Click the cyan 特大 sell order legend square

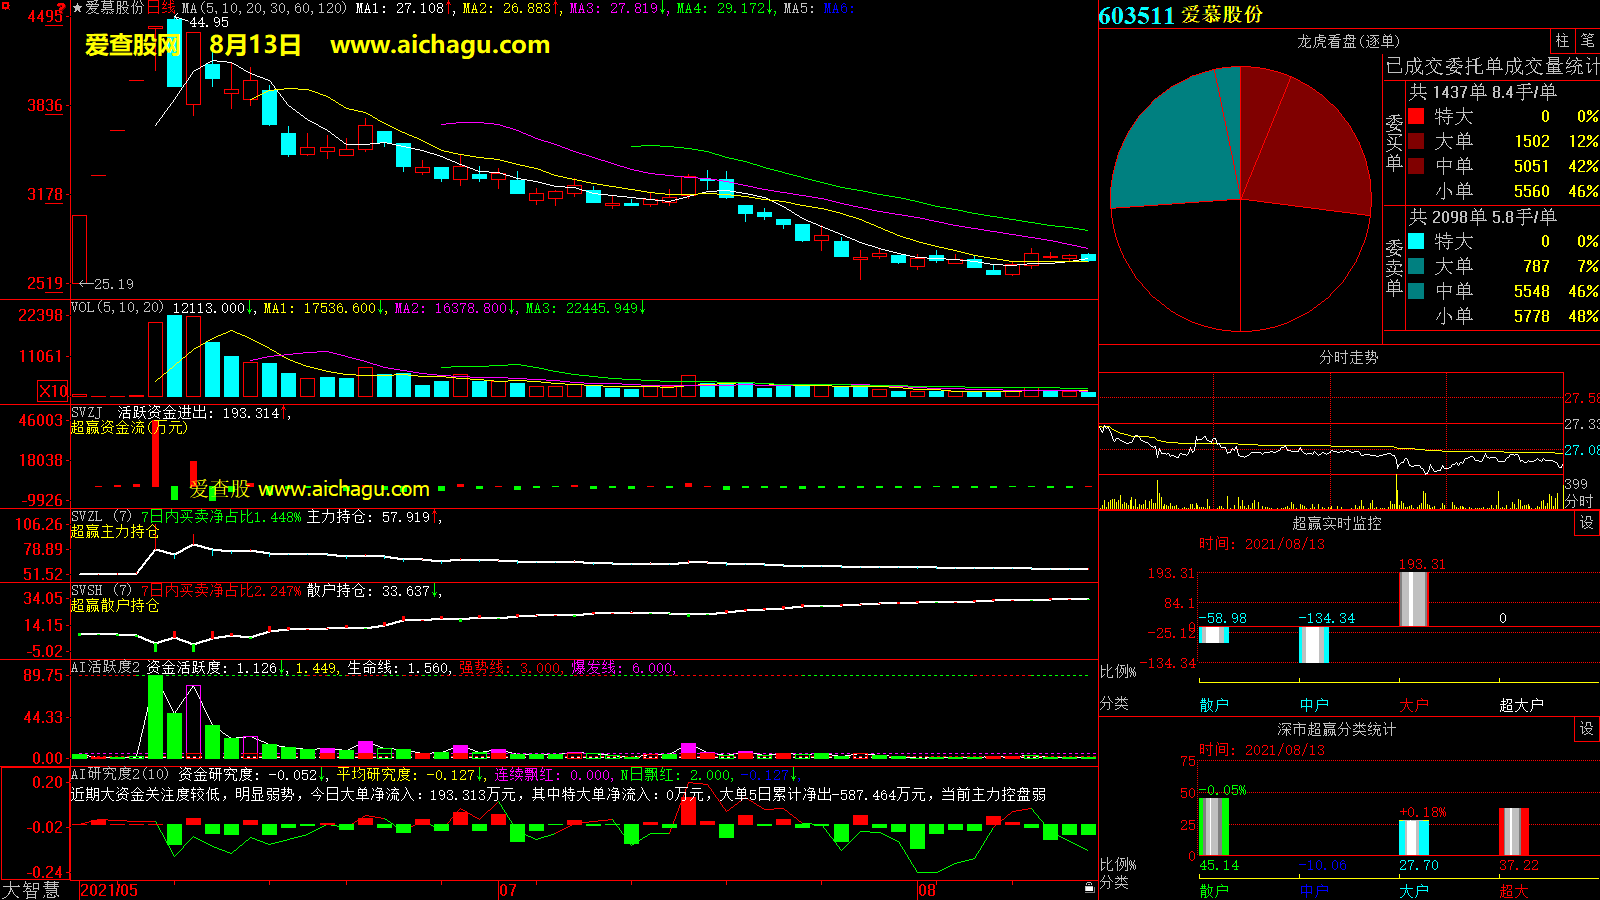1416,241
